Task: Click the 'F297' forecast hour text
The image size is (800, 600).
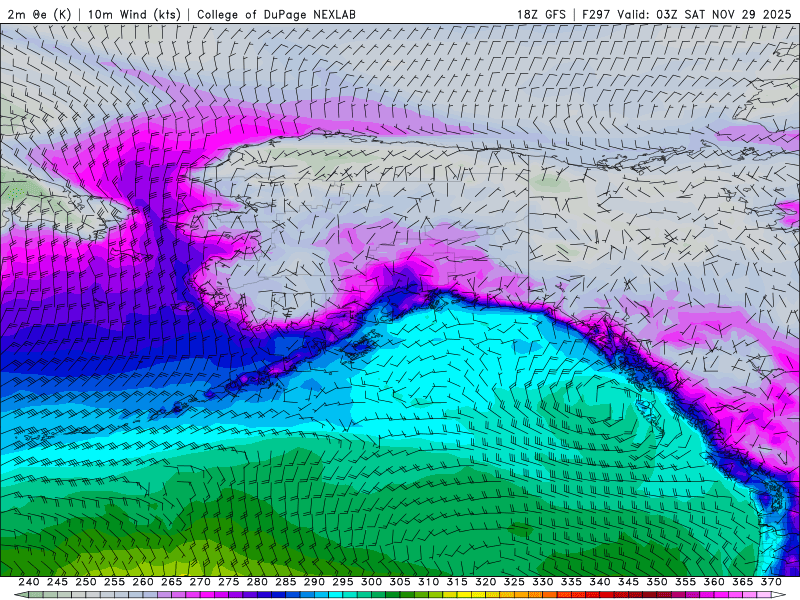Action: [596, 14]
